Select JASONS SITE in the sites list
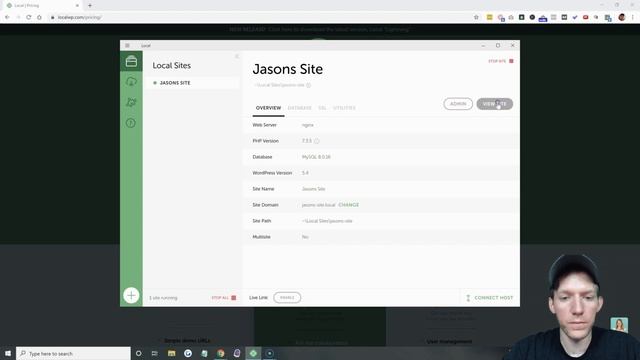This screenshot has width=640, height=360. pos(192,83)
